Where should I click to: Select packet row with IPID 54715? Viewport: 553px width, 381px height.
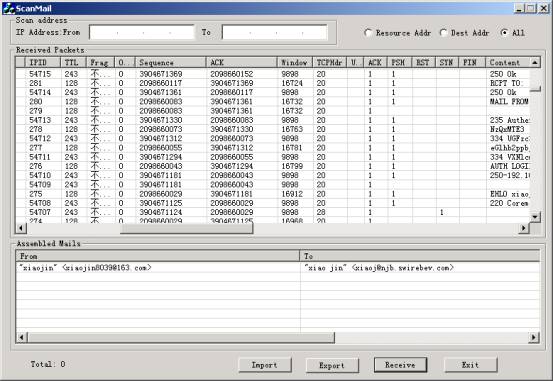pyautogui.click(x=273, y=74)
